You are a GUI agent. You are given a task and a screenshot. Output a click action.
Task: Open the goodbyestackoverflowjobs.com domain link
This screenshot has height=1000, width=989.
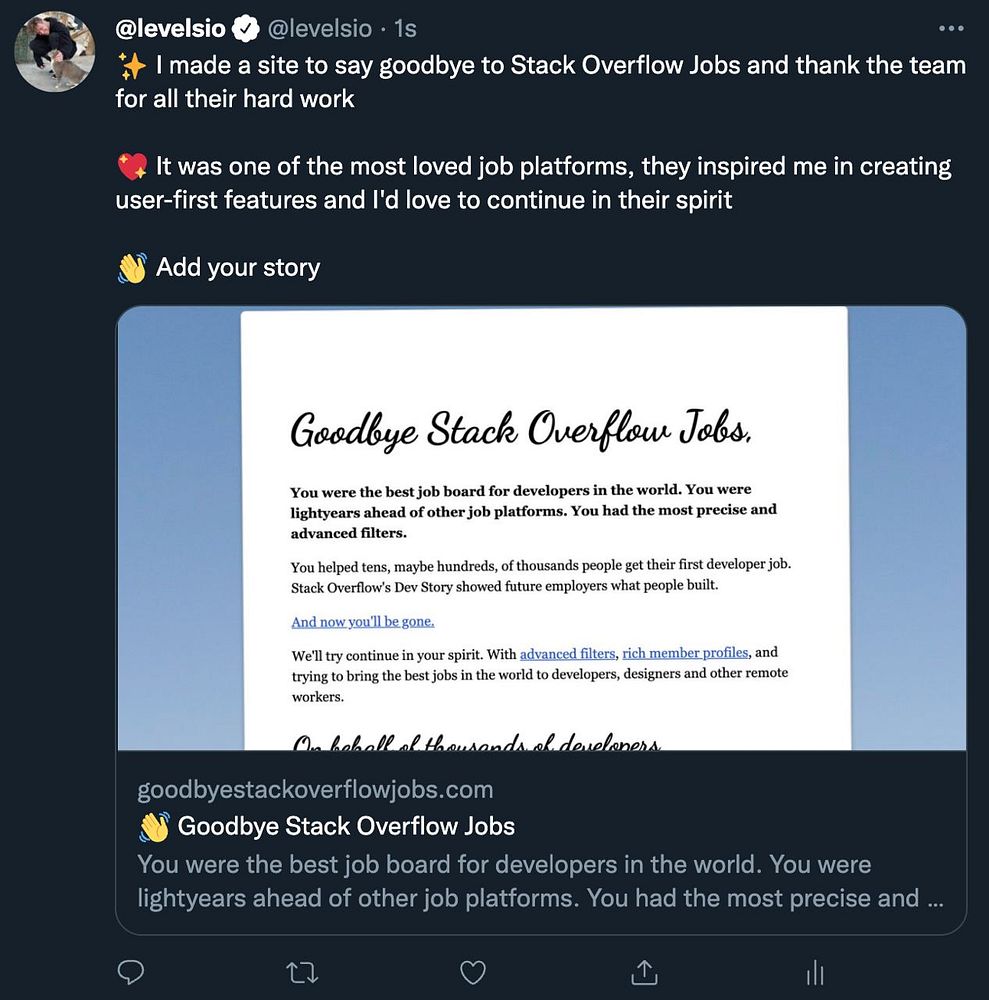315,790
